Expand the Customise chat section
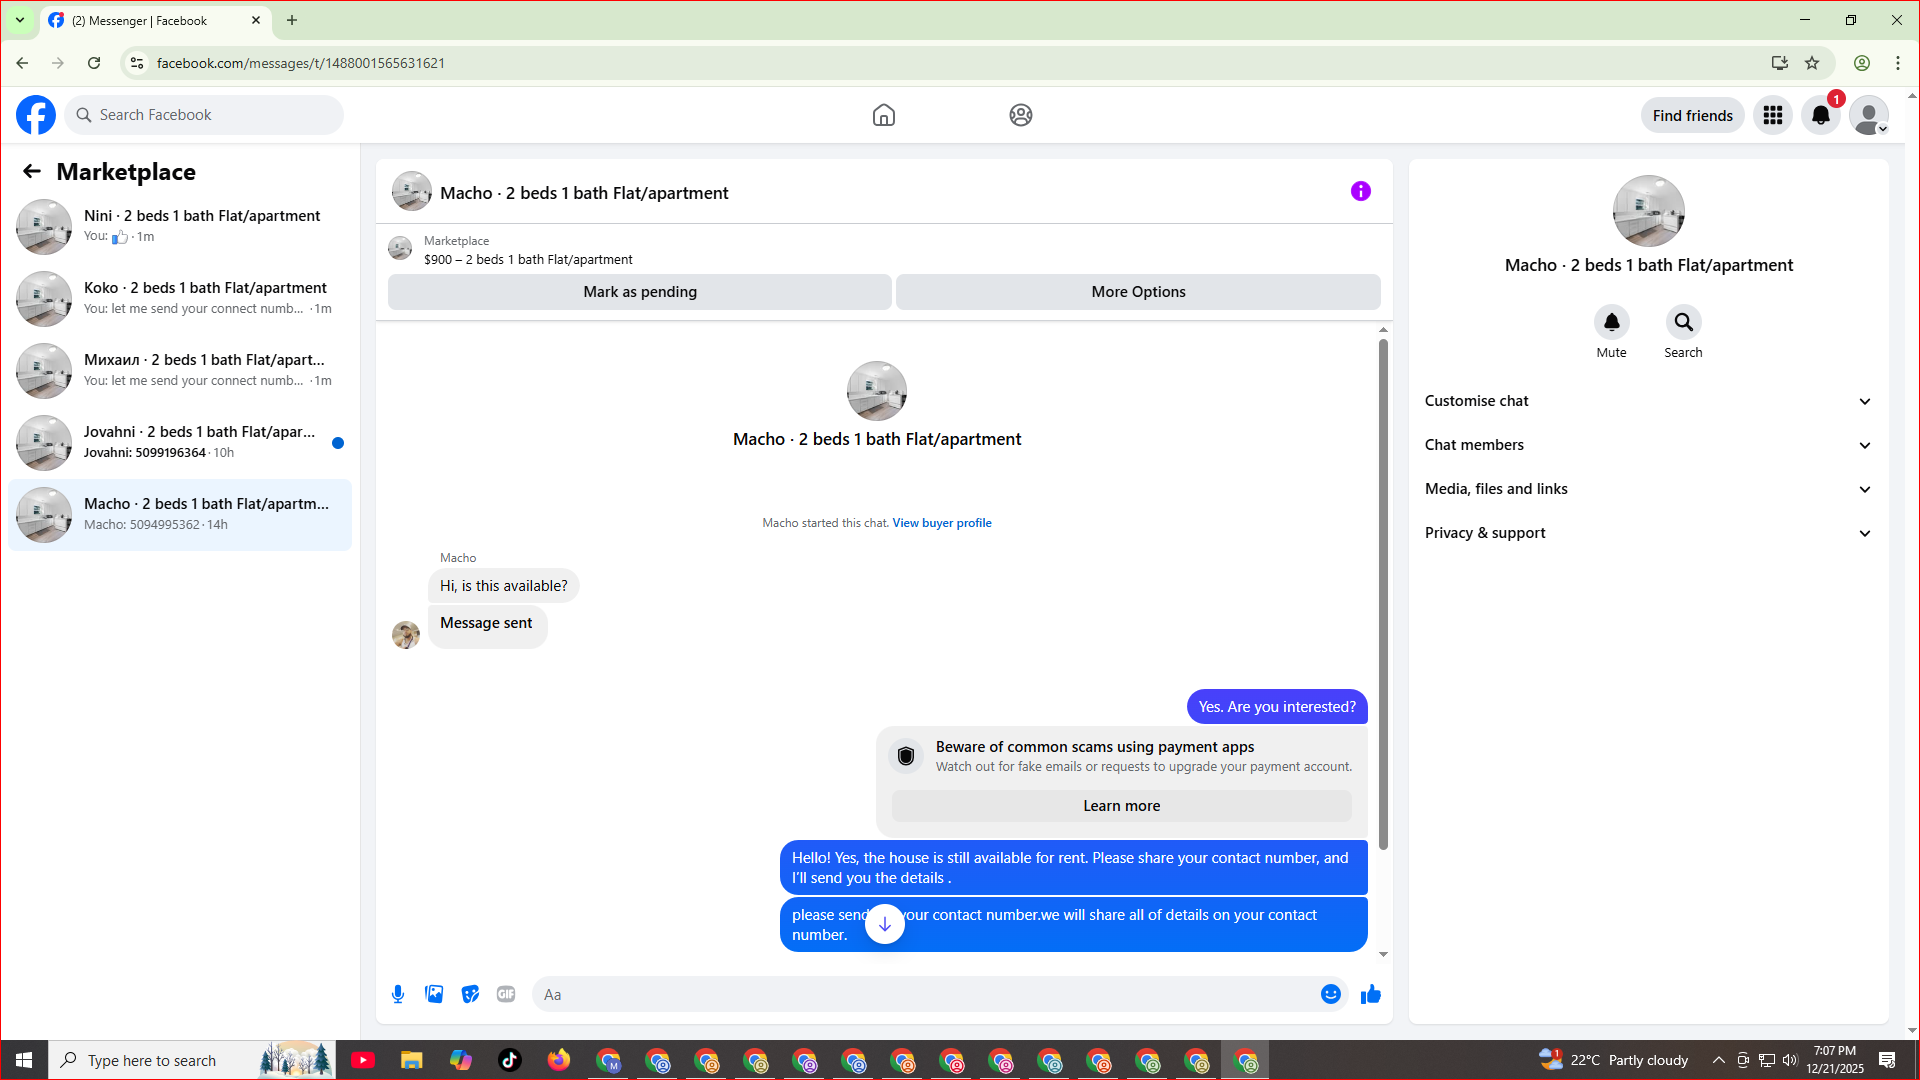Screen dimensions: 1920x1080 tap(1648, 401)
